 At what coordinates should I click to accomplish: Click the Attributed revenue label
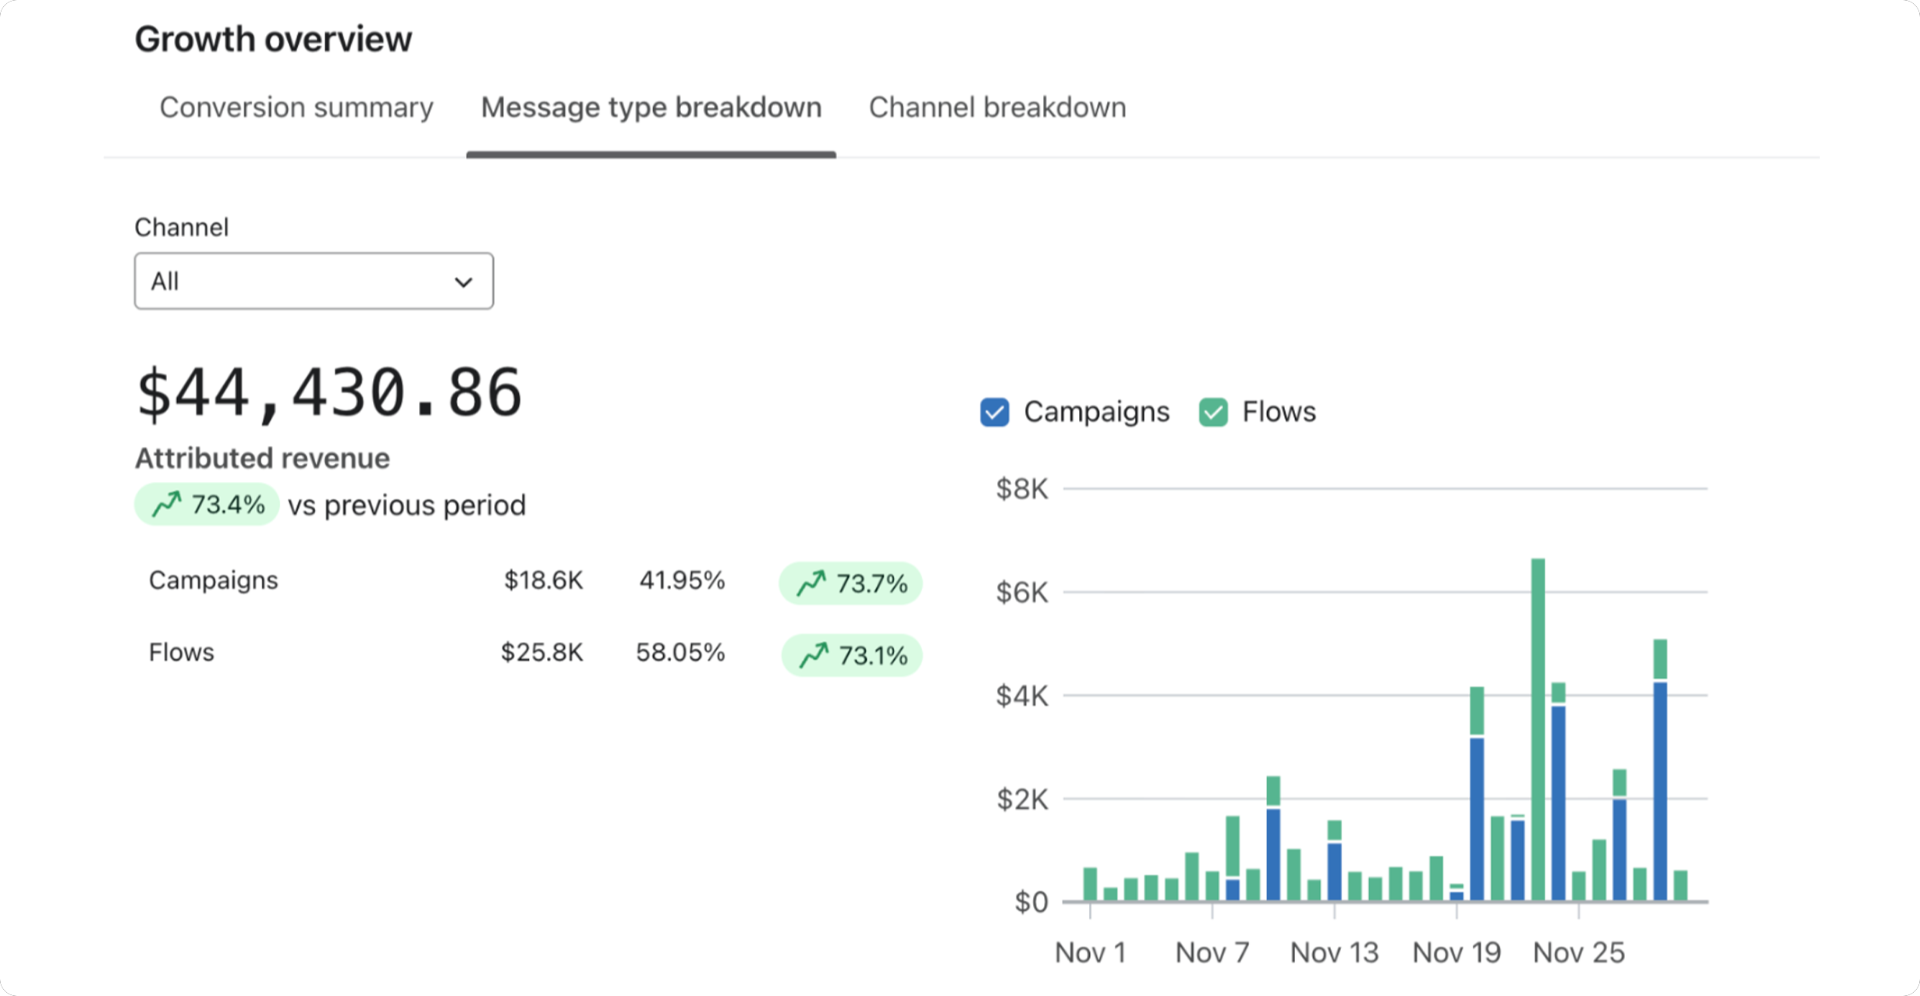click(x=262, y=458)
